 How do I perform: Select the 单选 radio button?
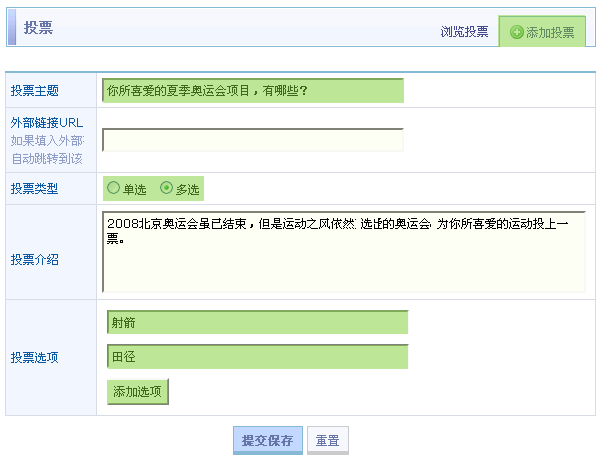point(113,188)
